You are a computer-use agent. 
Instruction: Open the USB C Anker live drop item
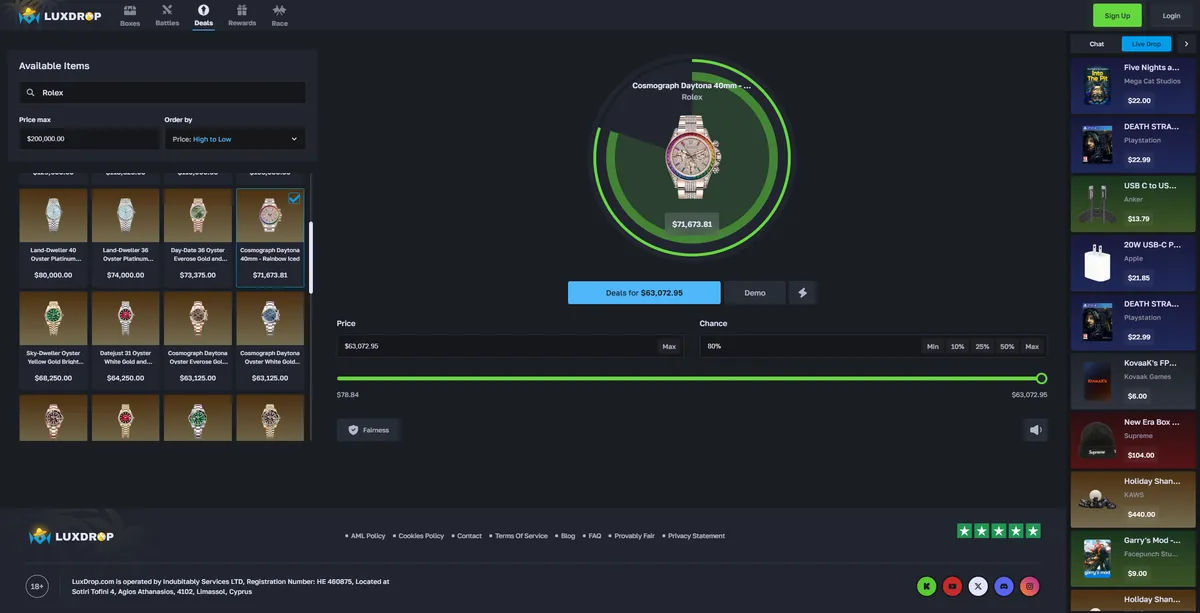point(1131,203)
